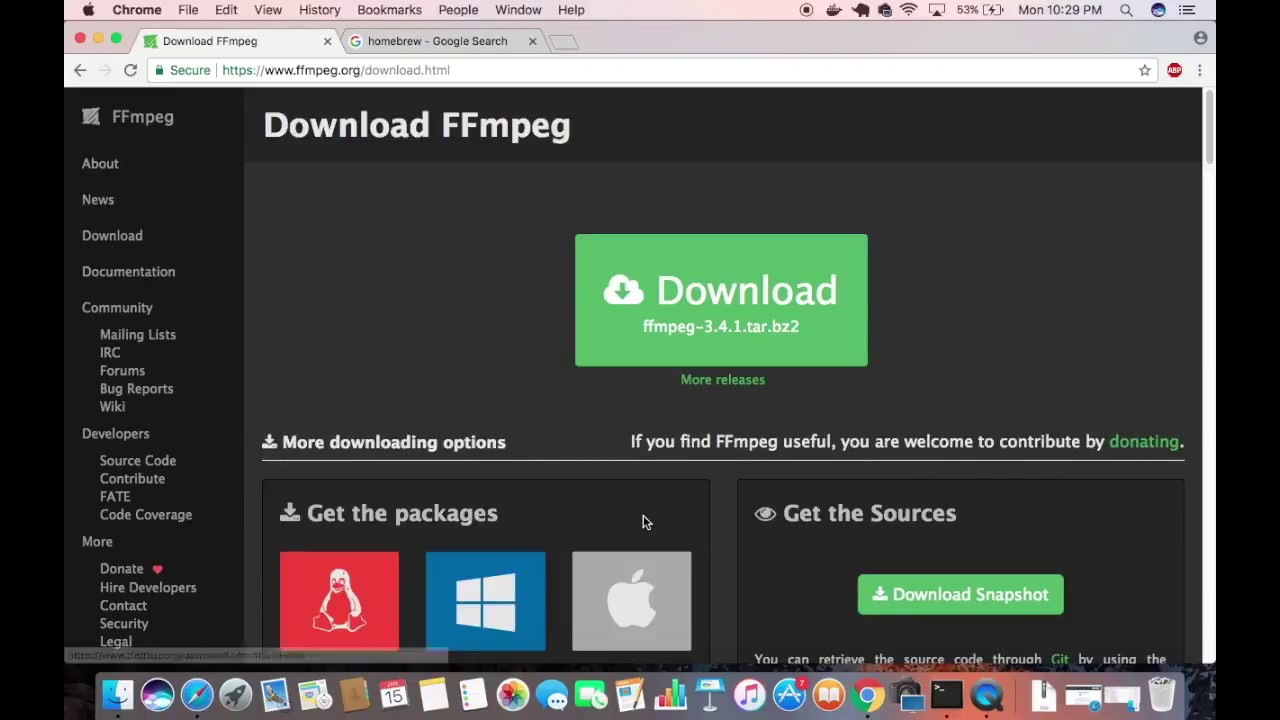This screenshot has height=720, width=1280.
Task: Click the Chrome profile avatar icon
Action: 1200,38
